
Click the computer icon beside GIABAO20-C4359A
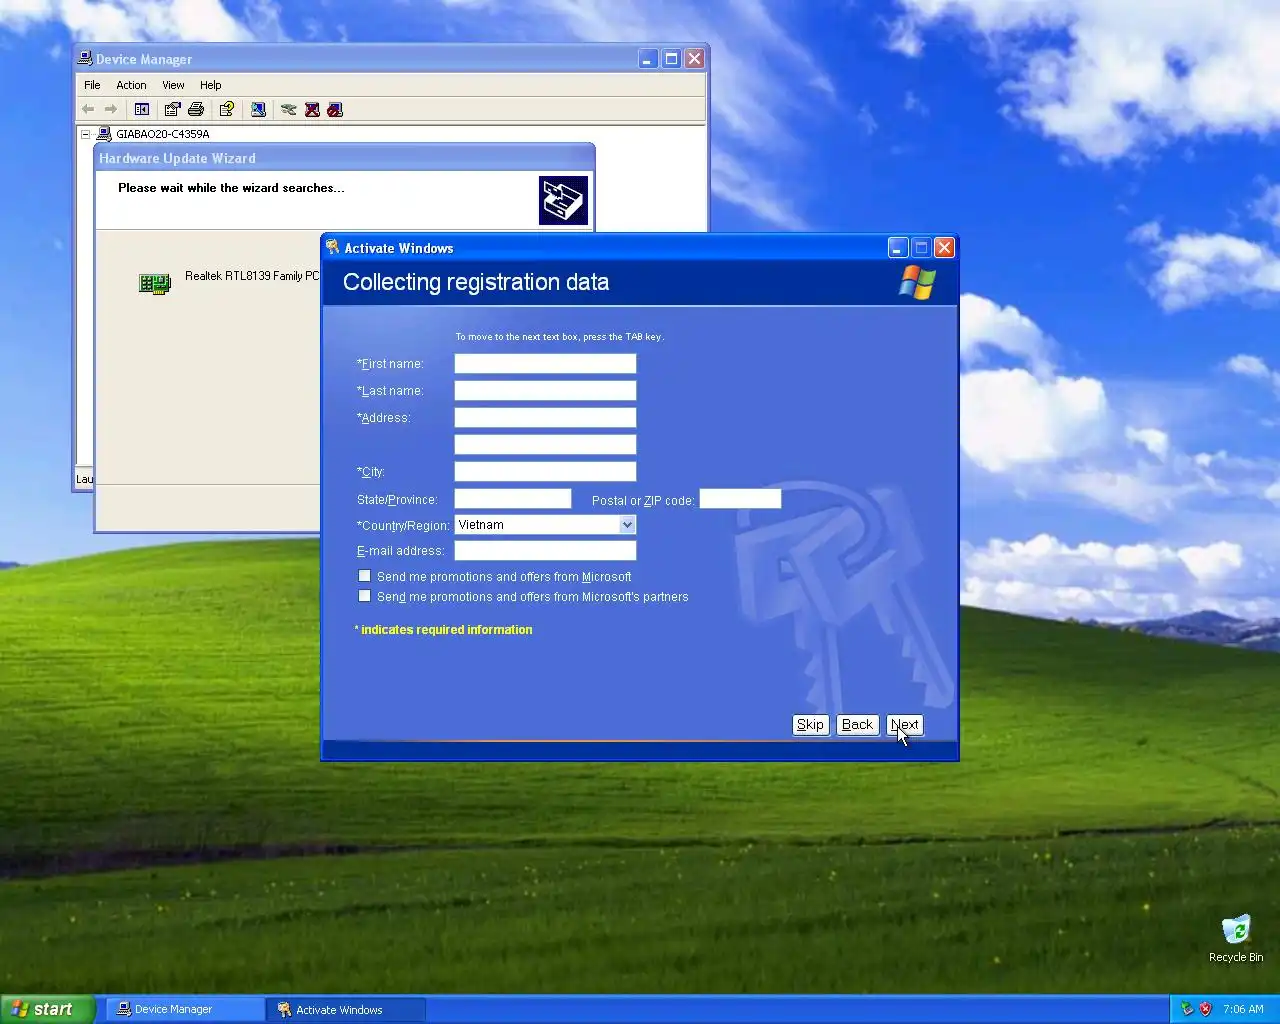pos(104,134)
